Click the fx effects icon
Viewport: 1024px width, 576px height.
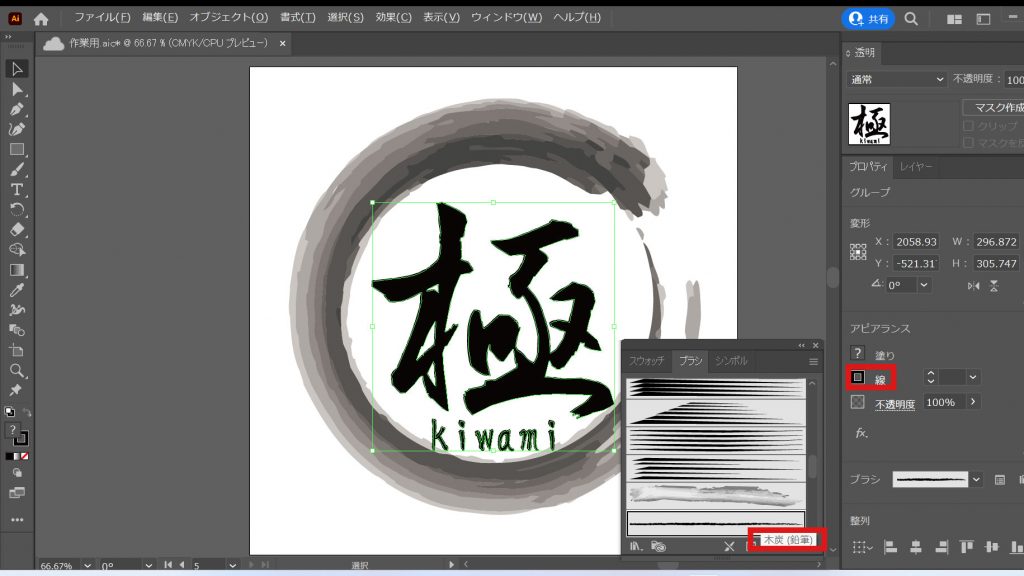tap(861, 432)
